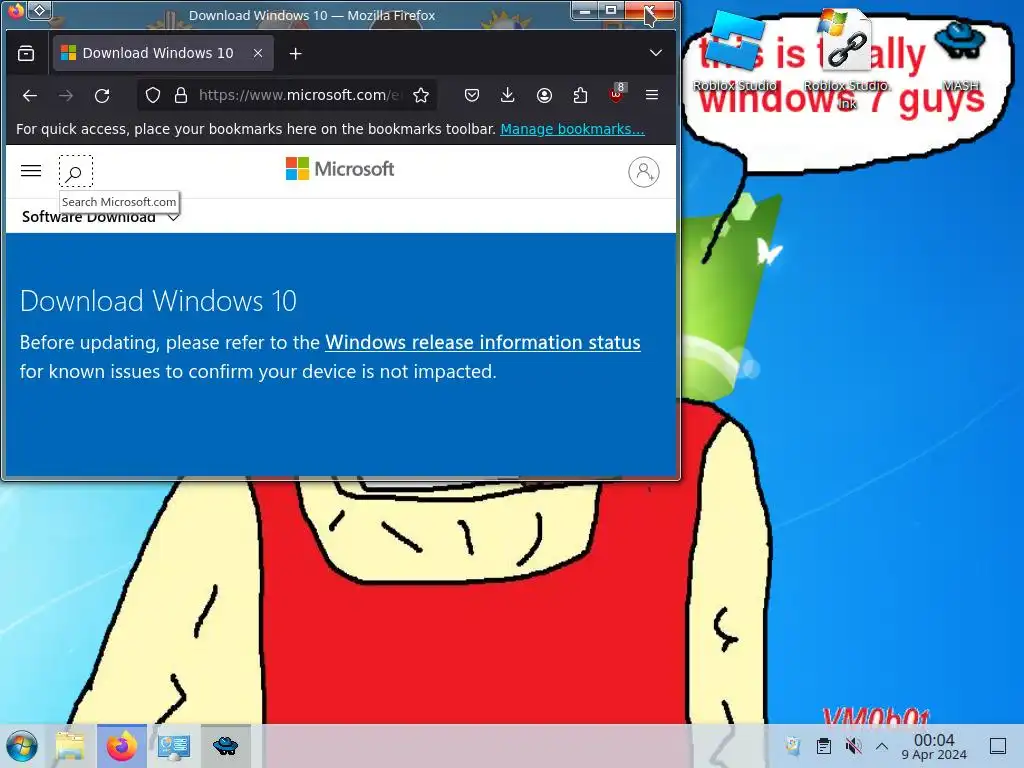Screen dimensions: 1024x768
Task: Open the system settings taskbar icon
Action: click(x=174, y=746)
